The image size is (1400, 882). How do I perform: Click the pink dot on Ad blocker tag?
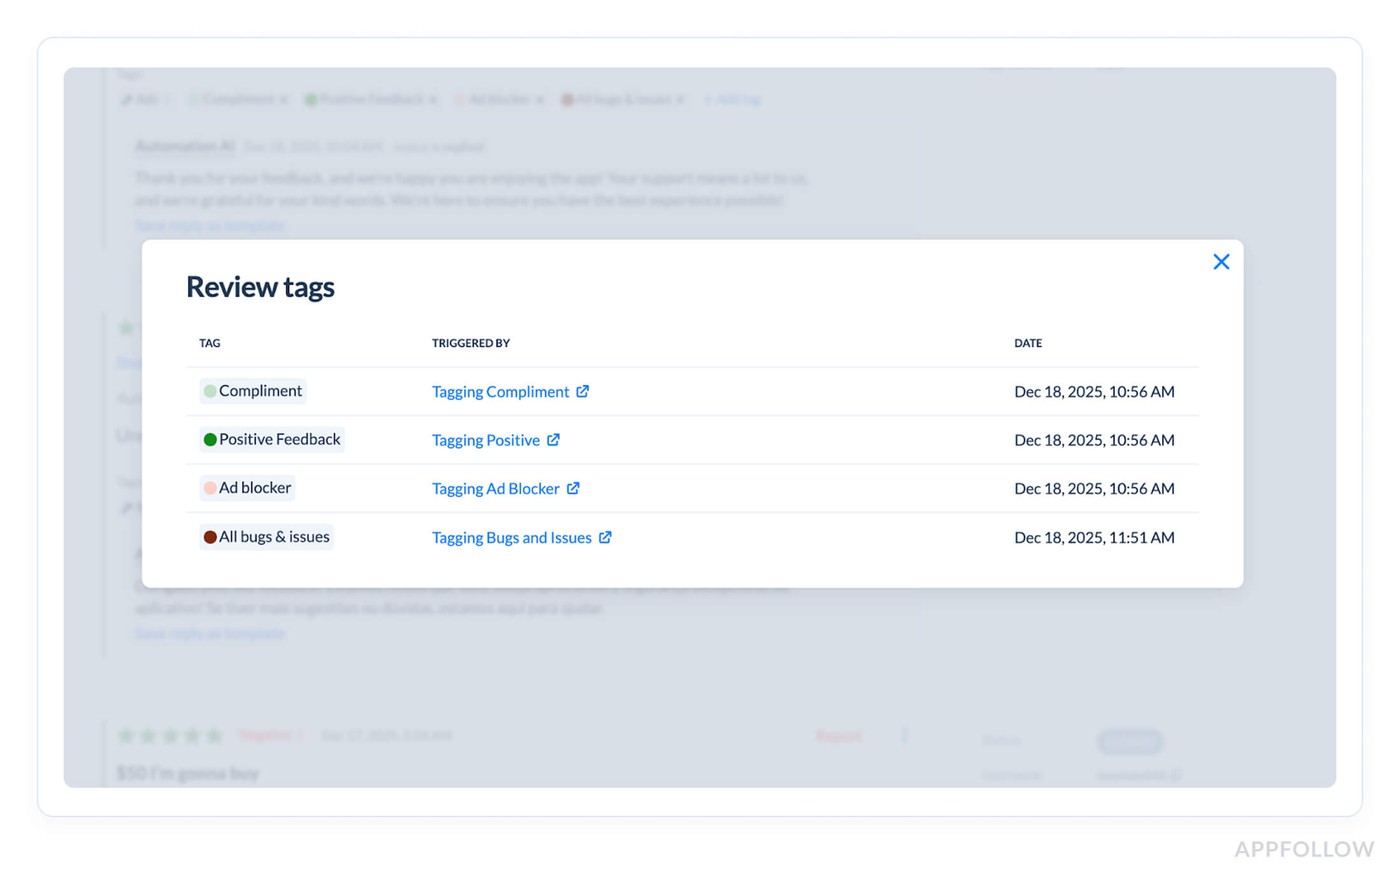(210, 488)
